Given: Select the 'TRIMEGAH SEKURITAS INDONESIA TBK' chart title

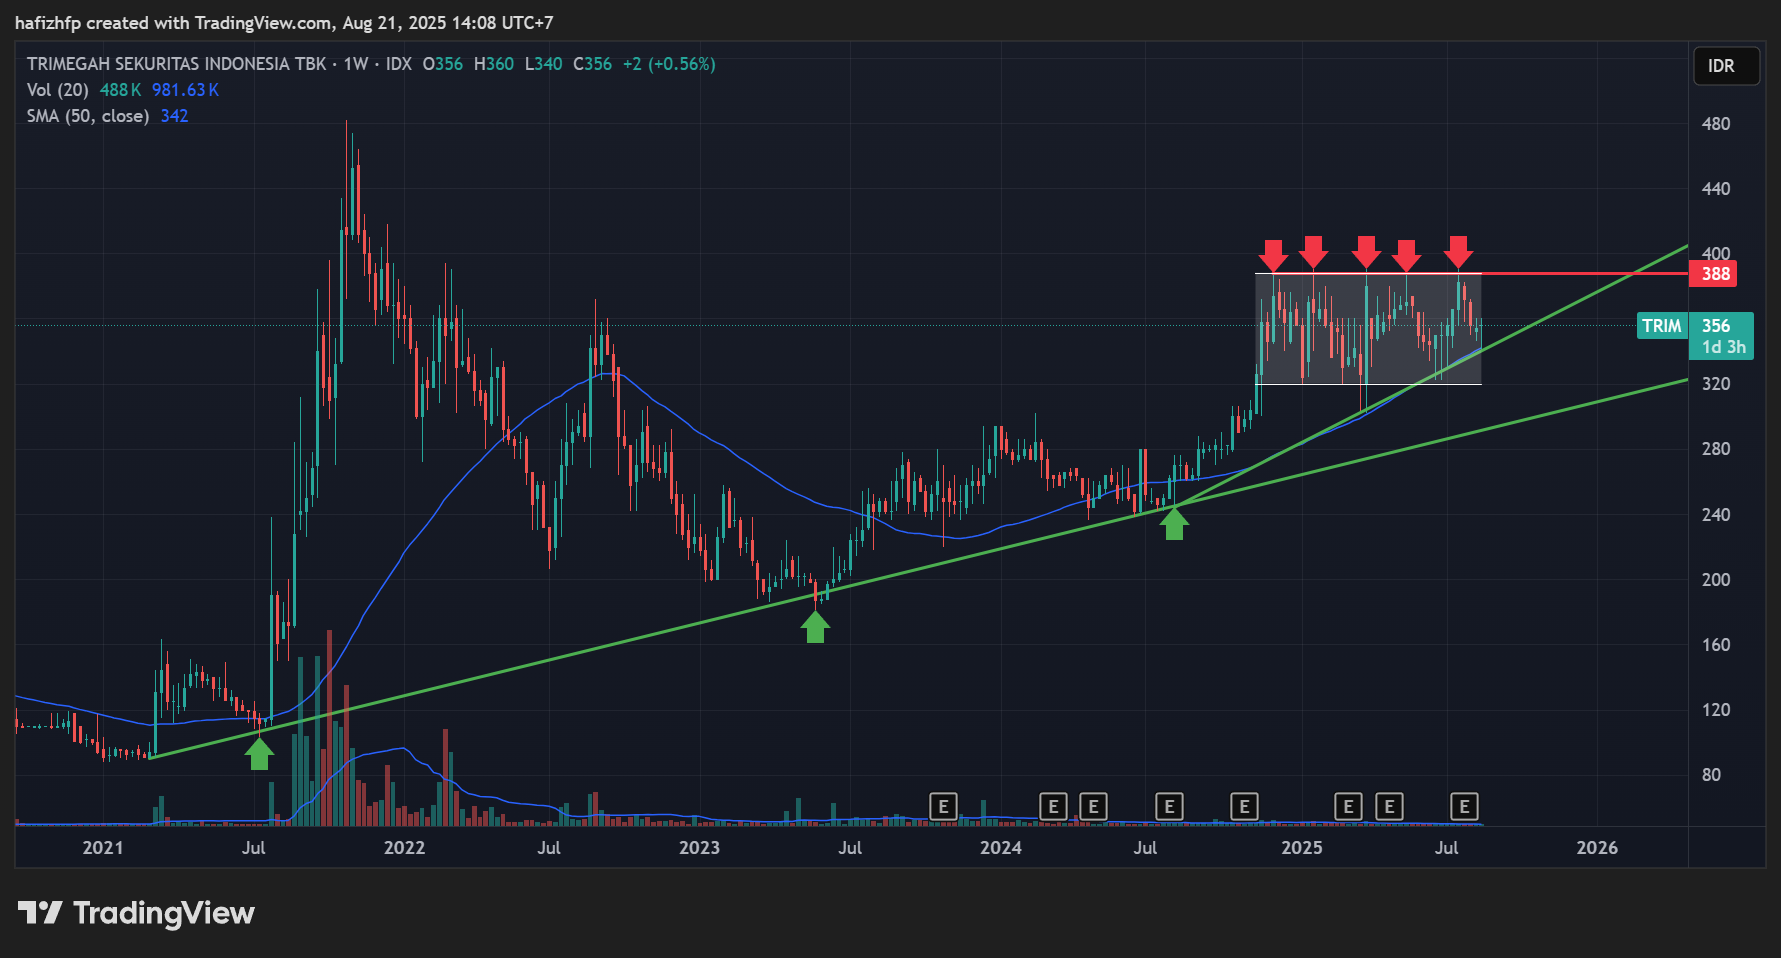Looking at the screenshot, I should tap(176, 64).
